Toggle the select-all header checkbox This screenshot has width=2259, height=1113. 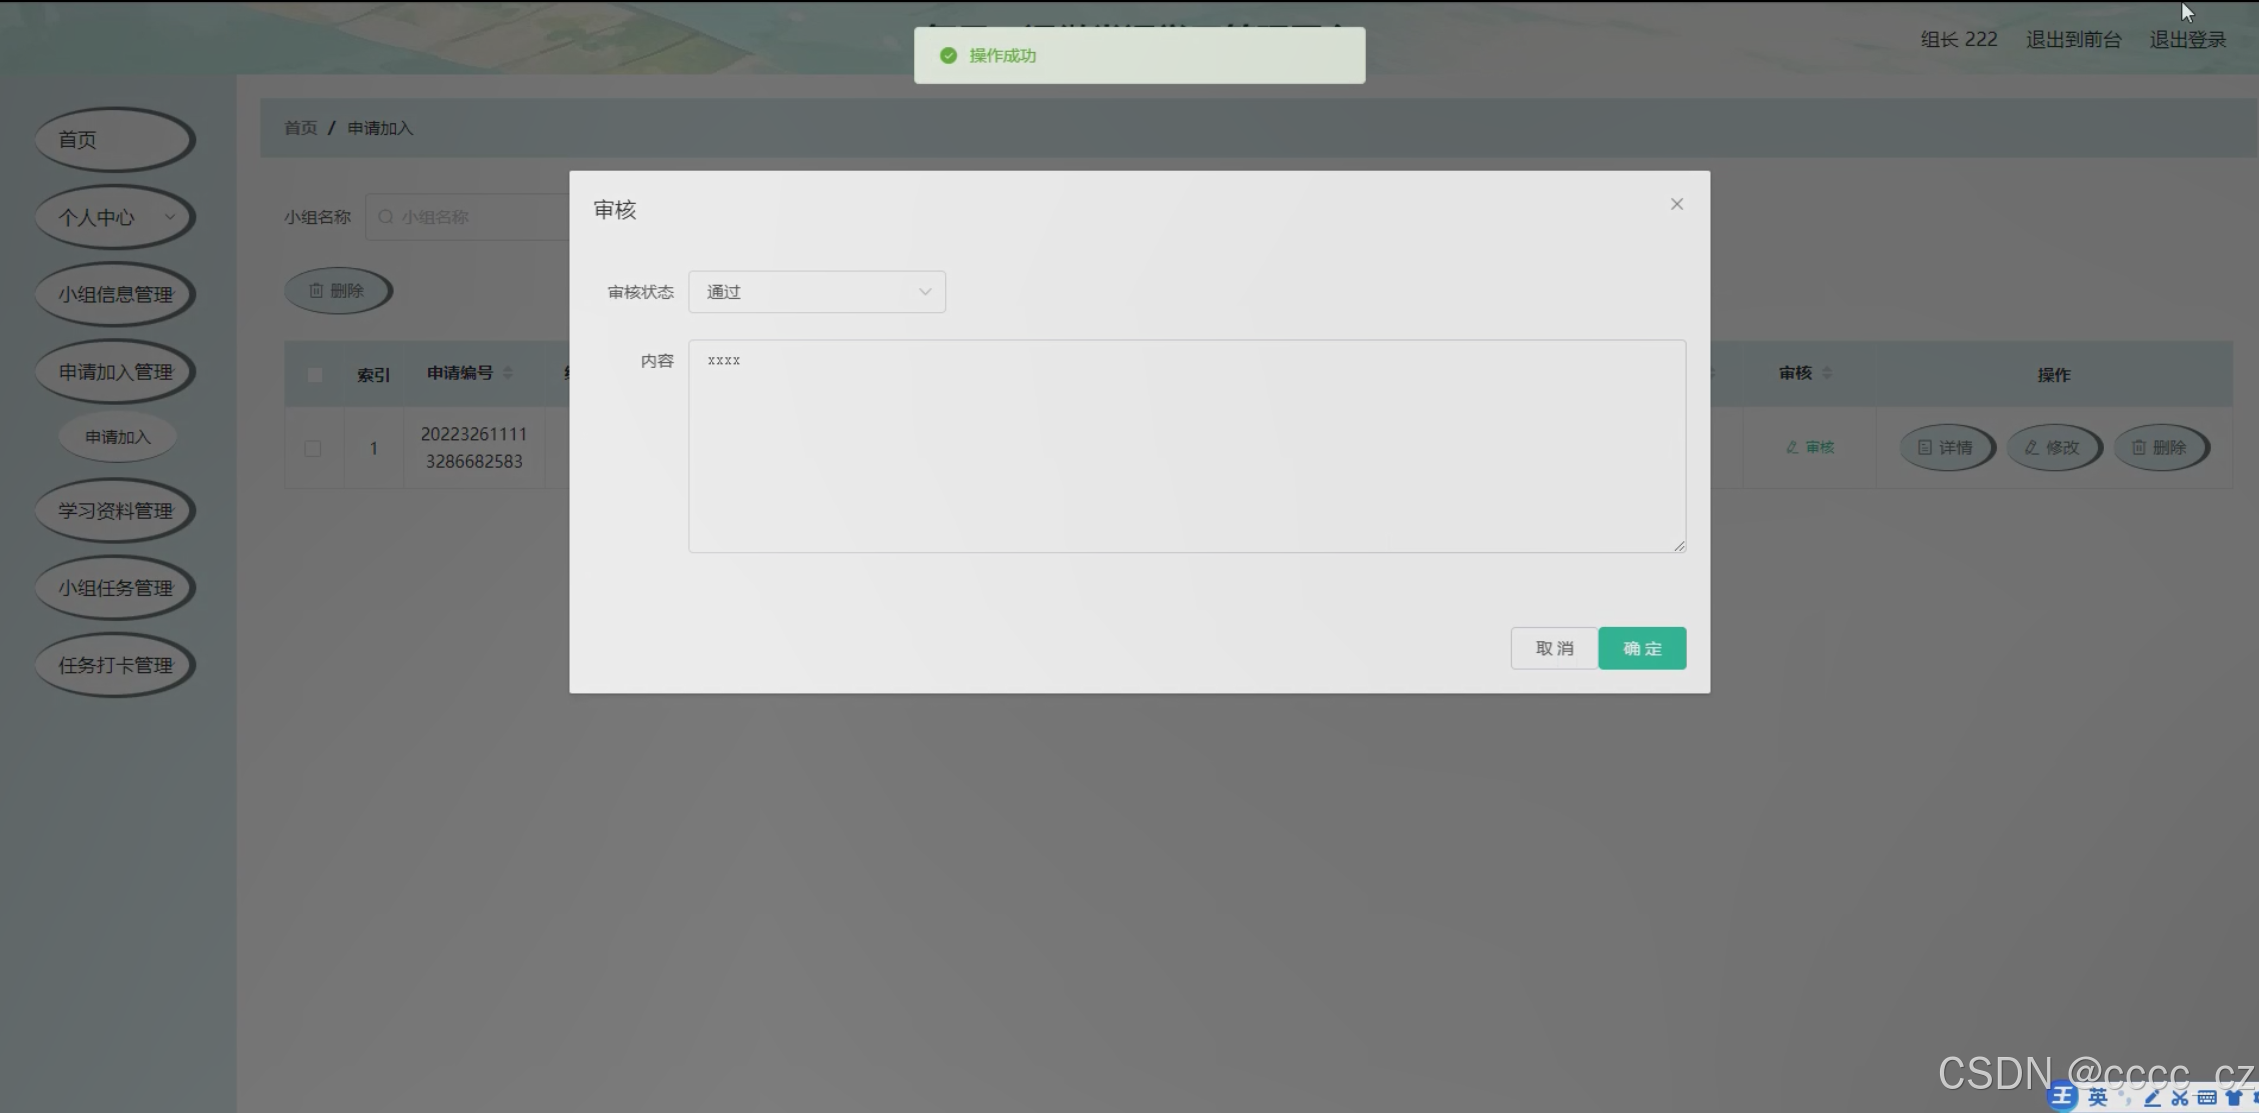click(x=315, y=375)
